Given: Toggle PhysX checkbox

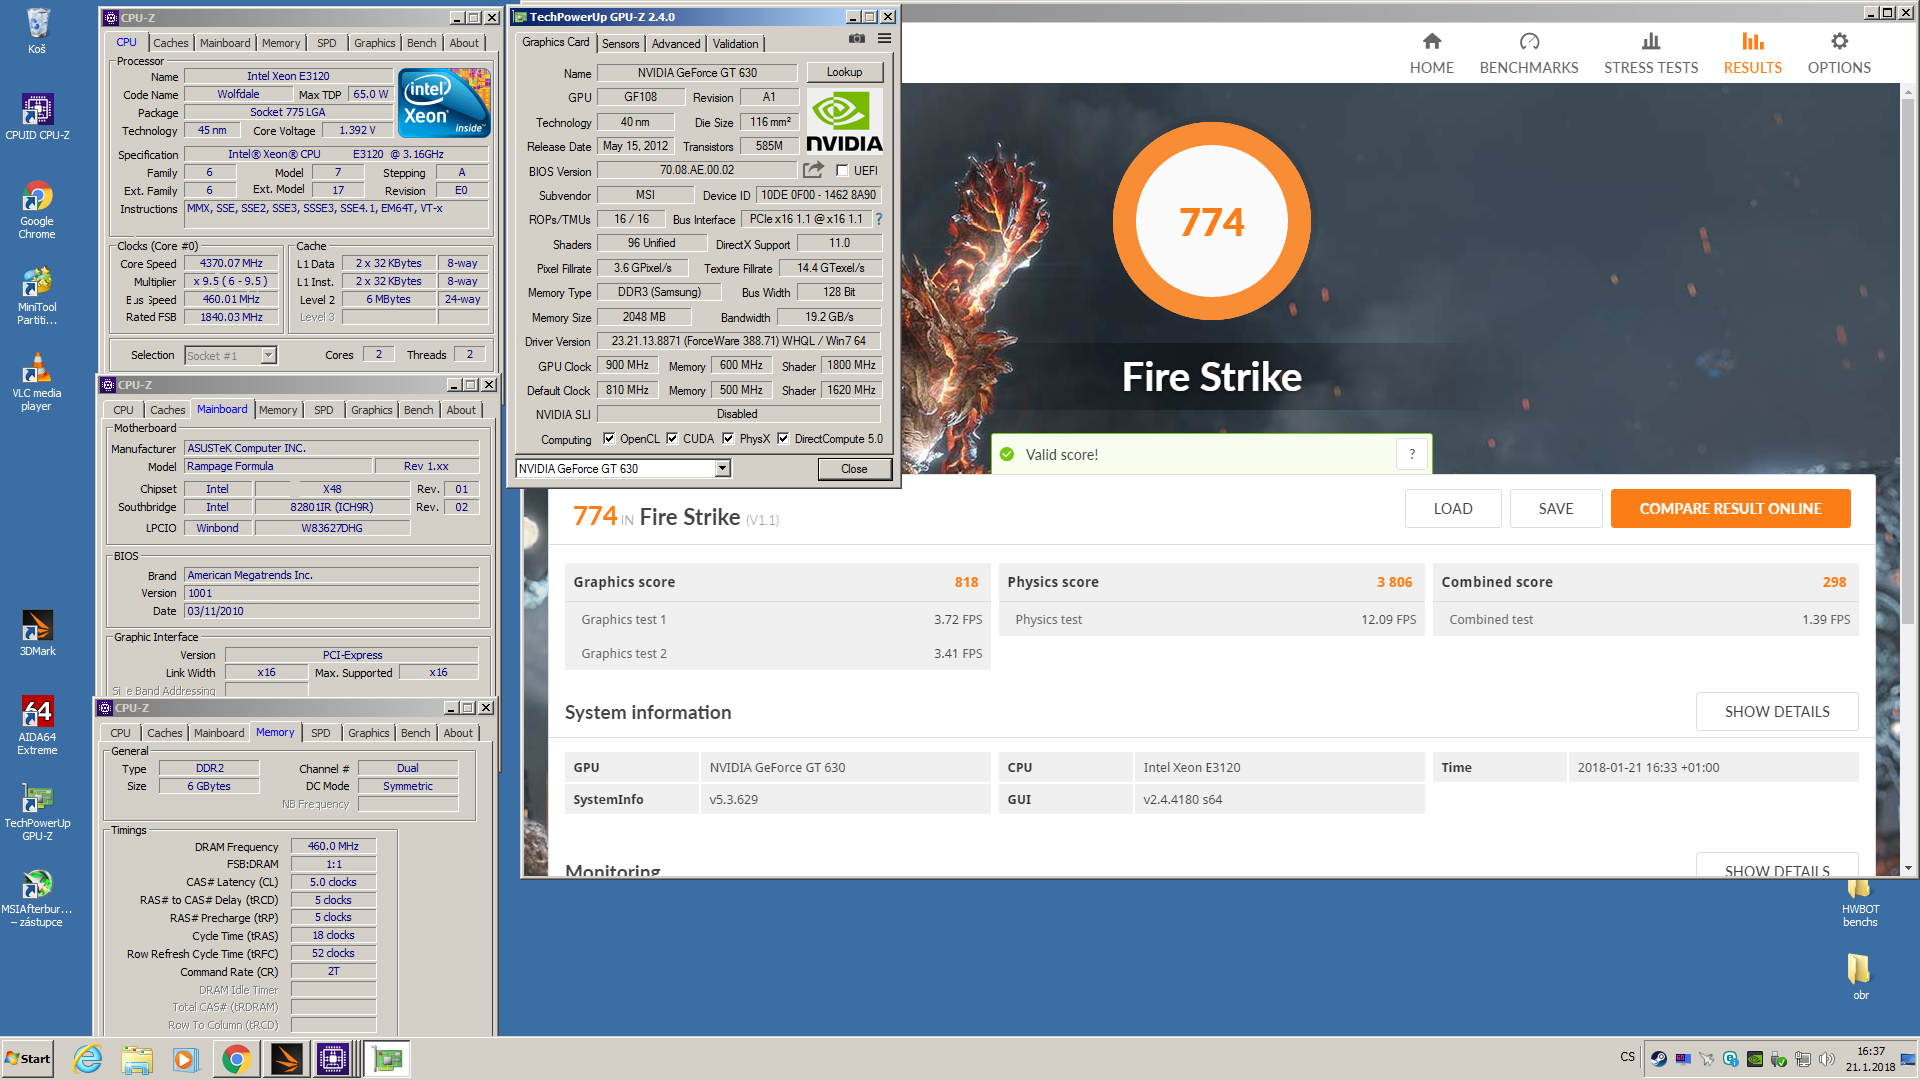Looking at the screenshot, I should click(x=728, y=439).
